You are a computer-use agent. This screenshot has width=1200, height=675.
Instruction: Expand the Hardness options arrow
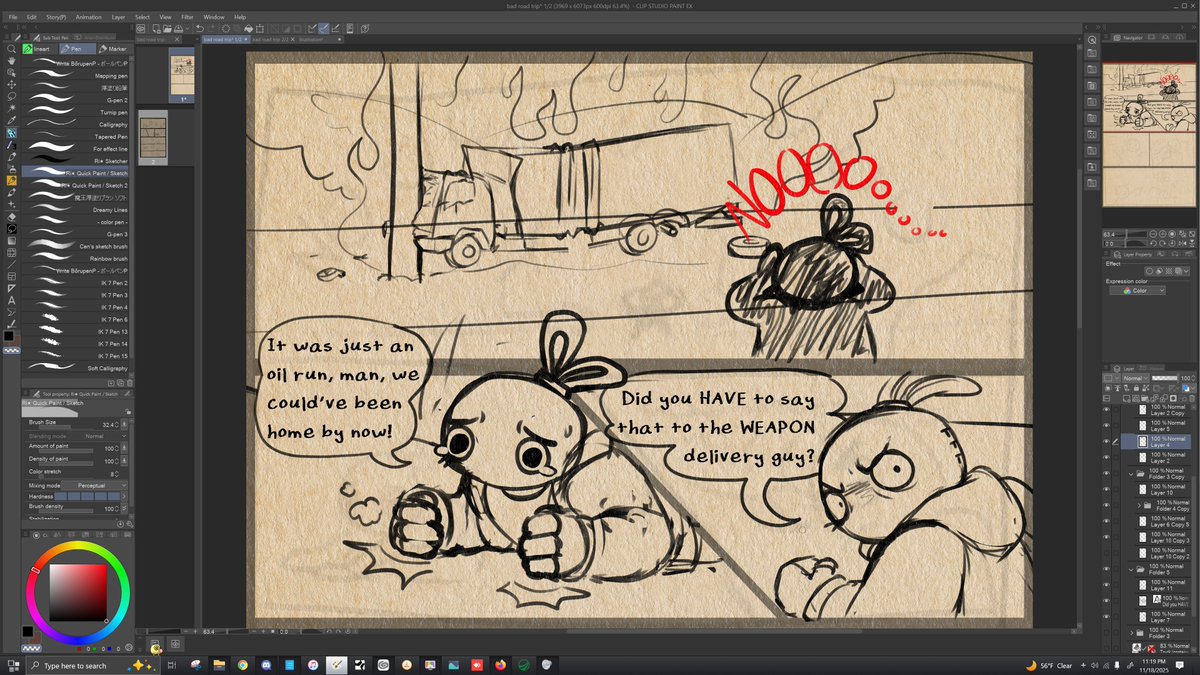pos(125,497)
